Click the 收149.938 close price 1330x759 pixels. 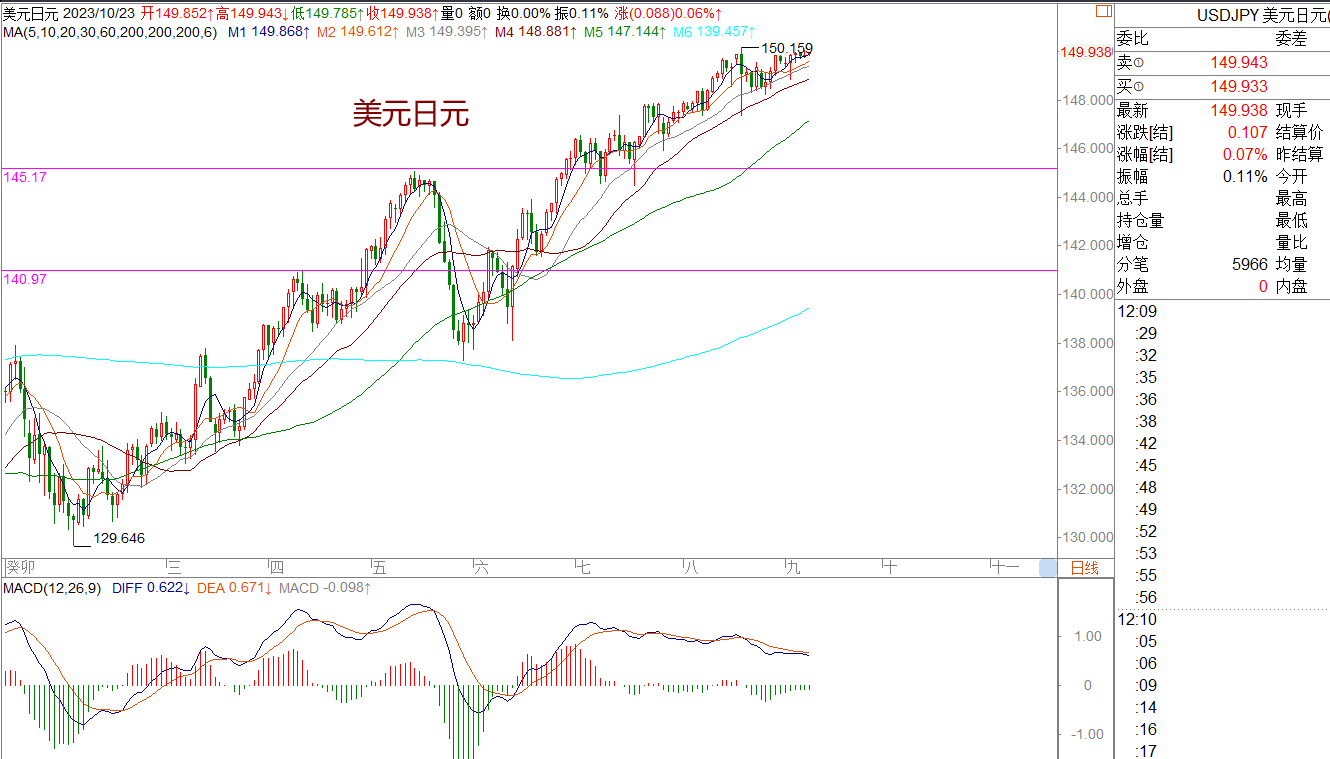tap(402, 13)
